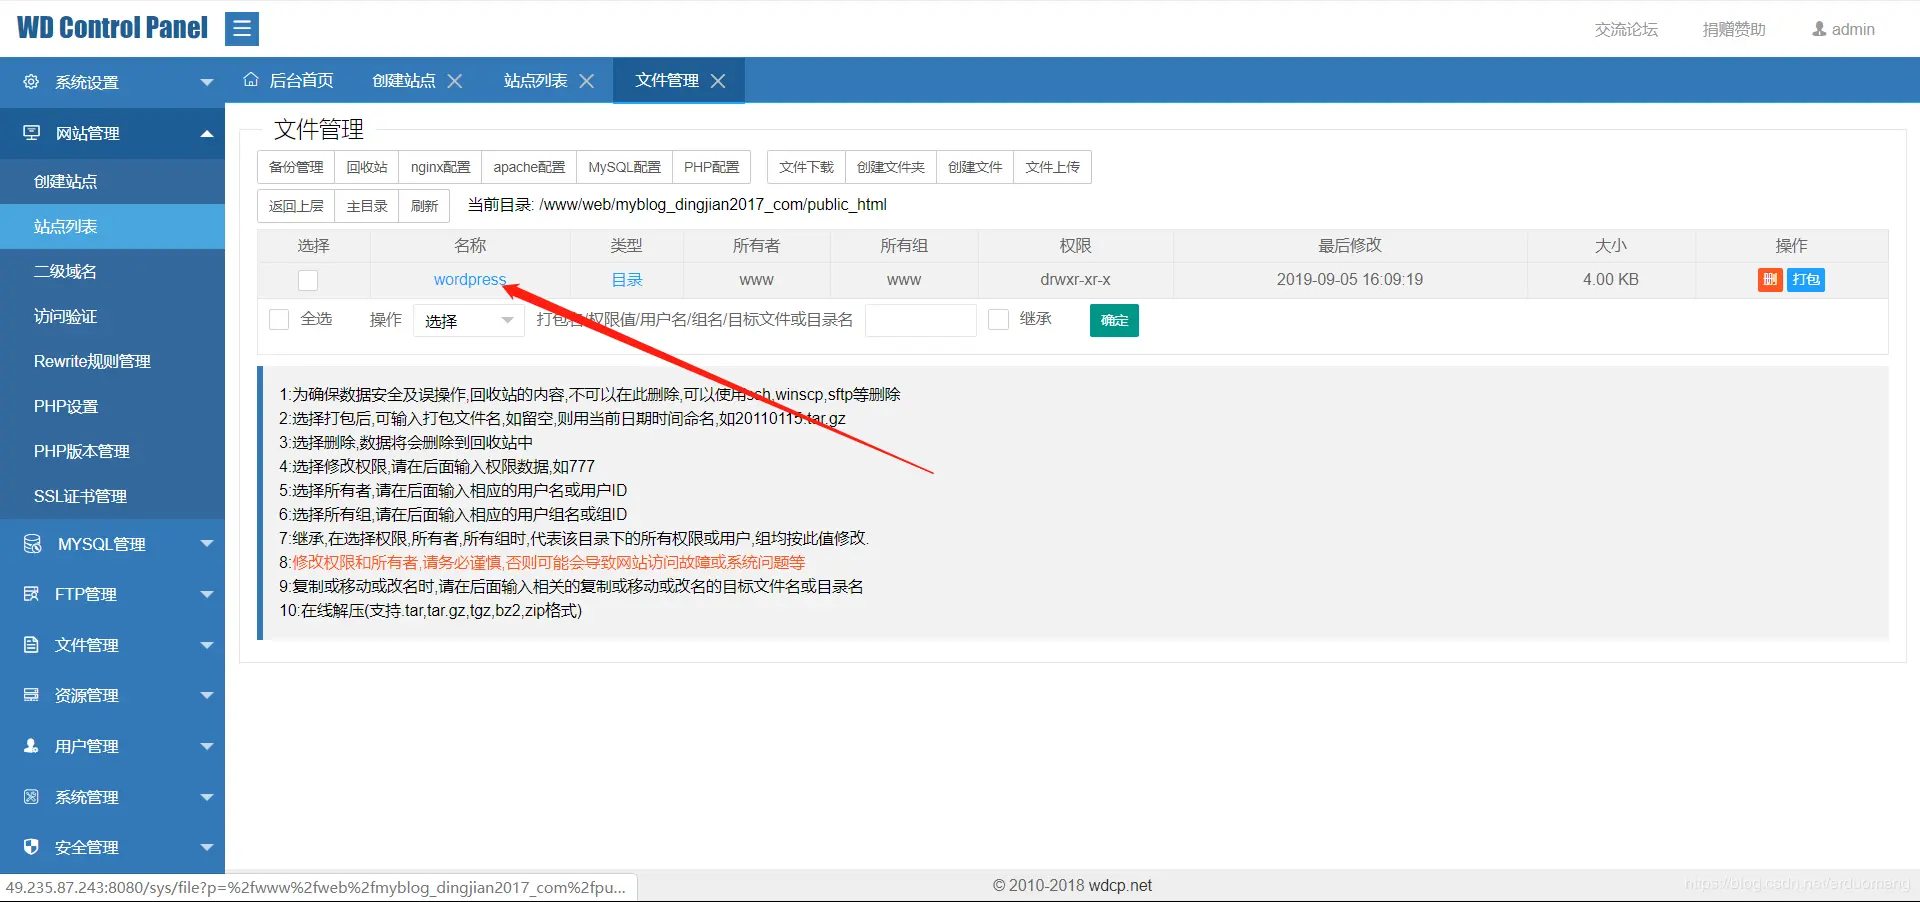Close the 文件管理 tab with its X

click(718, 81)
